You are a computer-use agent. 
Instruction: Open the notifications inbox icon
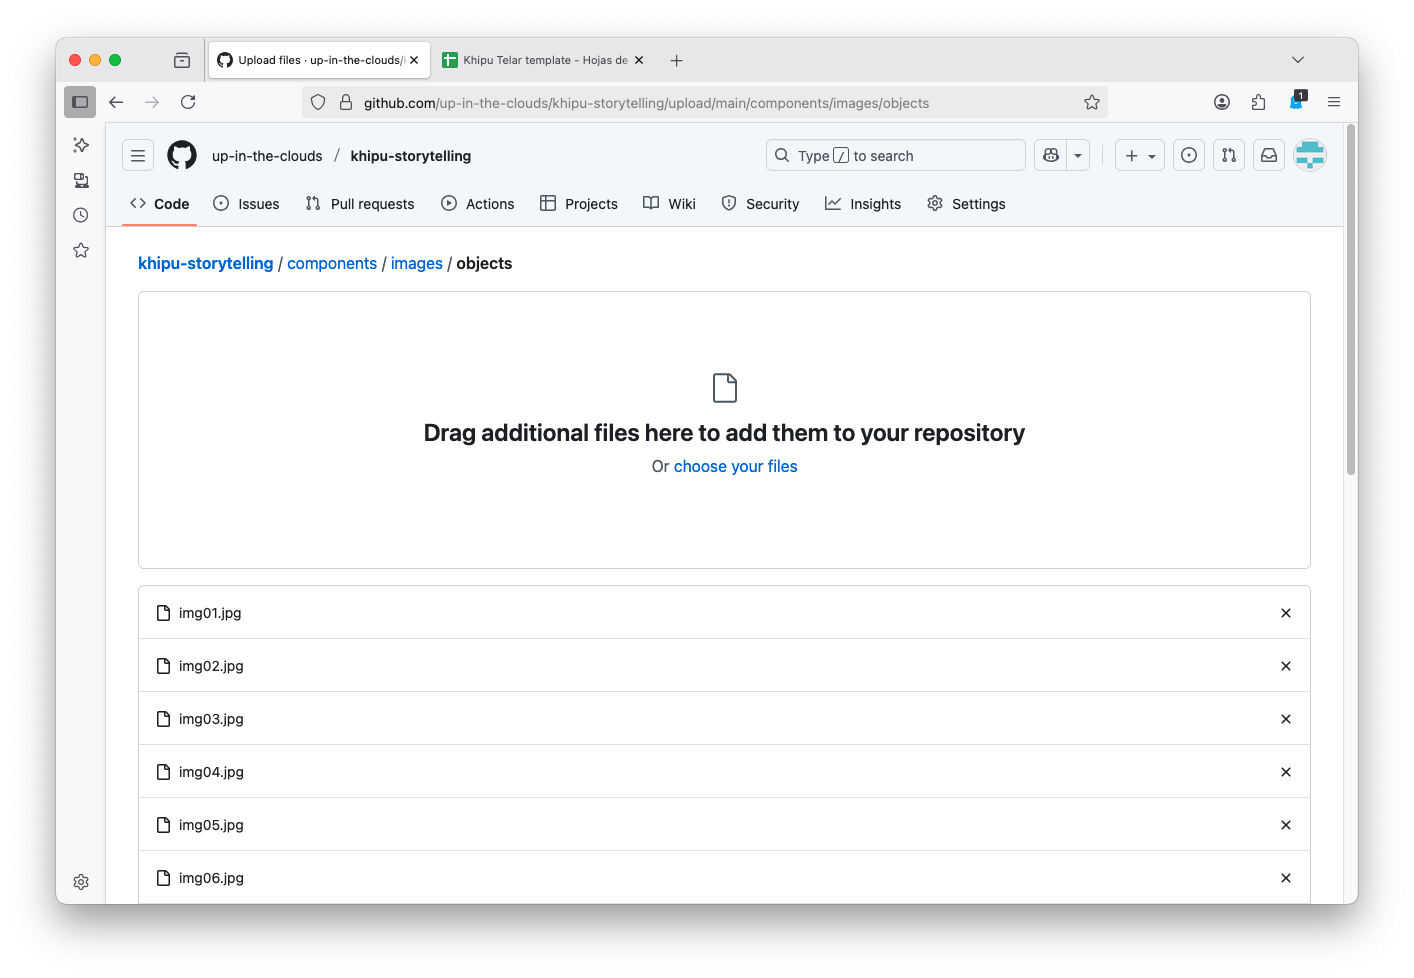point(1268,155)
